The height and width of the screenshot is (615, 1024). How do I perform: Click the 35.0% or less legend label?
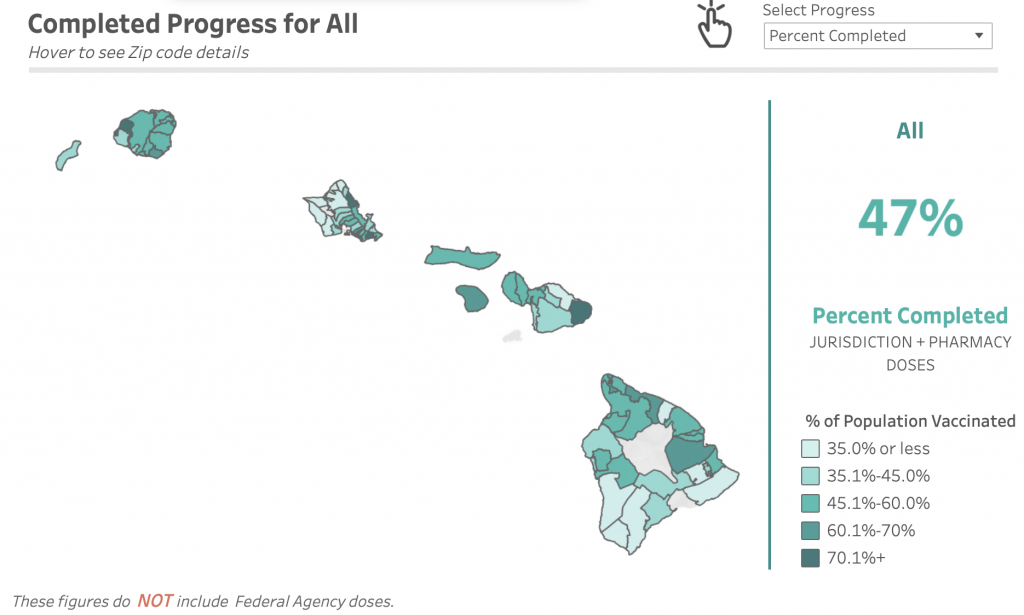(878, 449)
